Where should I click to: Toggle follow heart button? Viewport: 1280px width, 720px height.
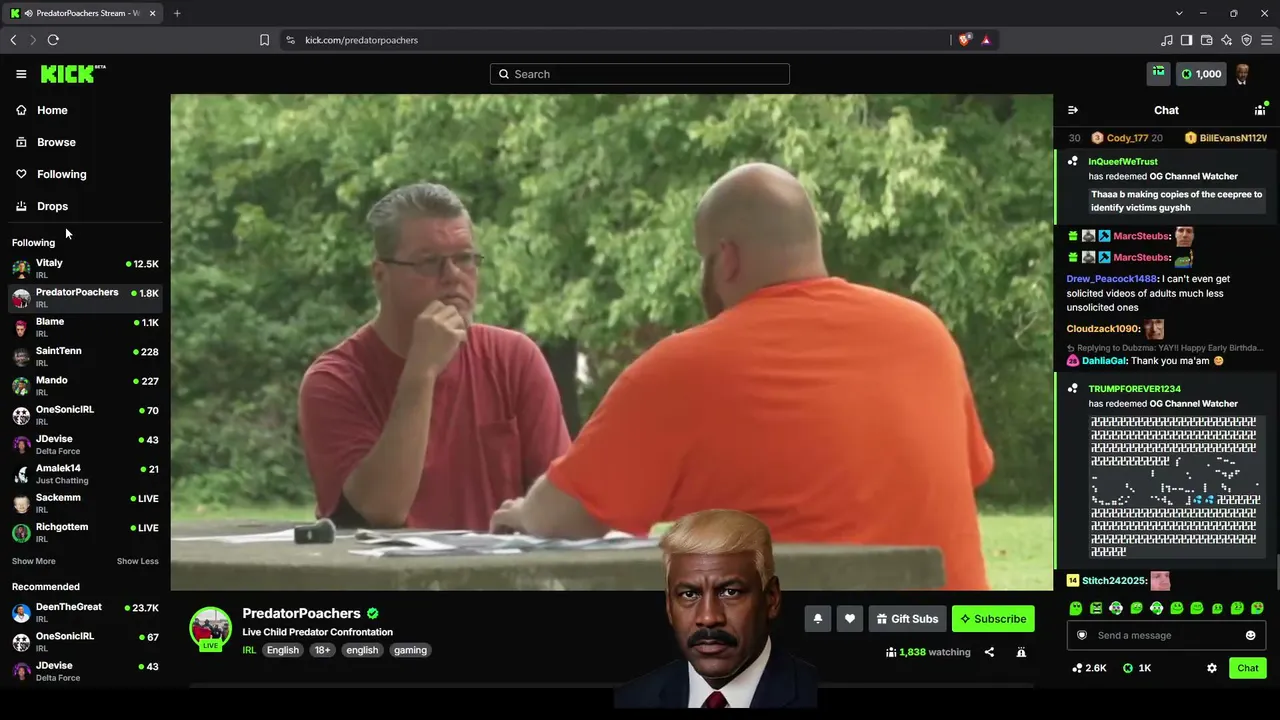(x=850, y=619)
